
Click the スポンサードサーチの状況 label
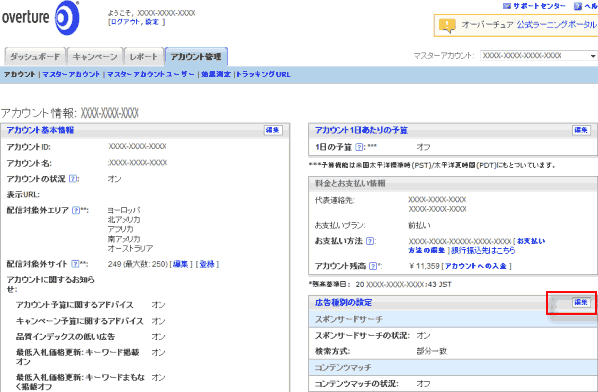tap(362, 336)
